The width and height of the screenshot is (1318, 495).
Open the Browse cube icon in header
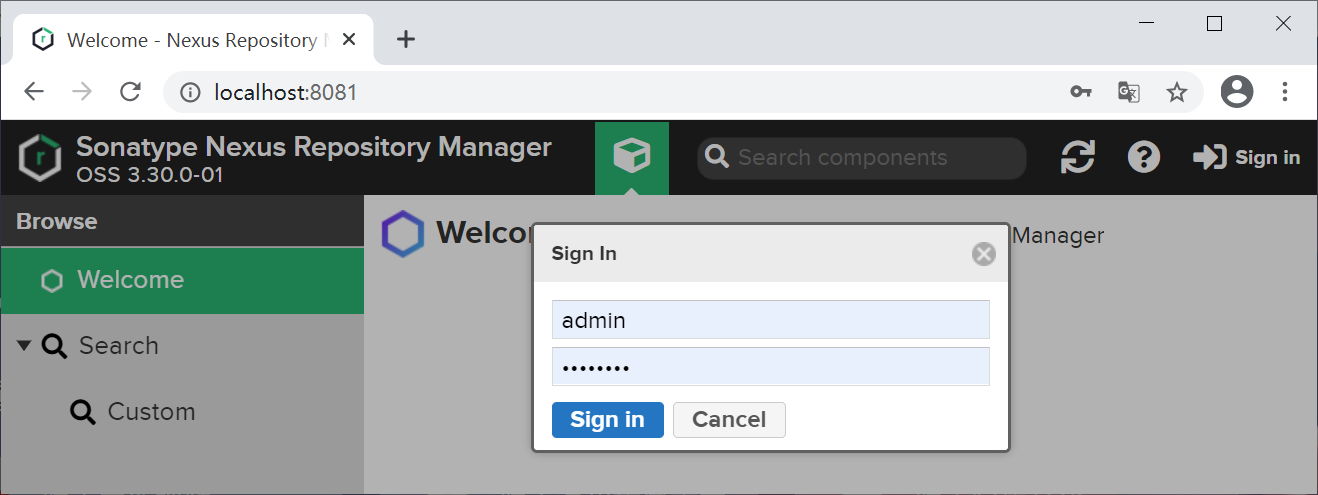pos(632,157)
